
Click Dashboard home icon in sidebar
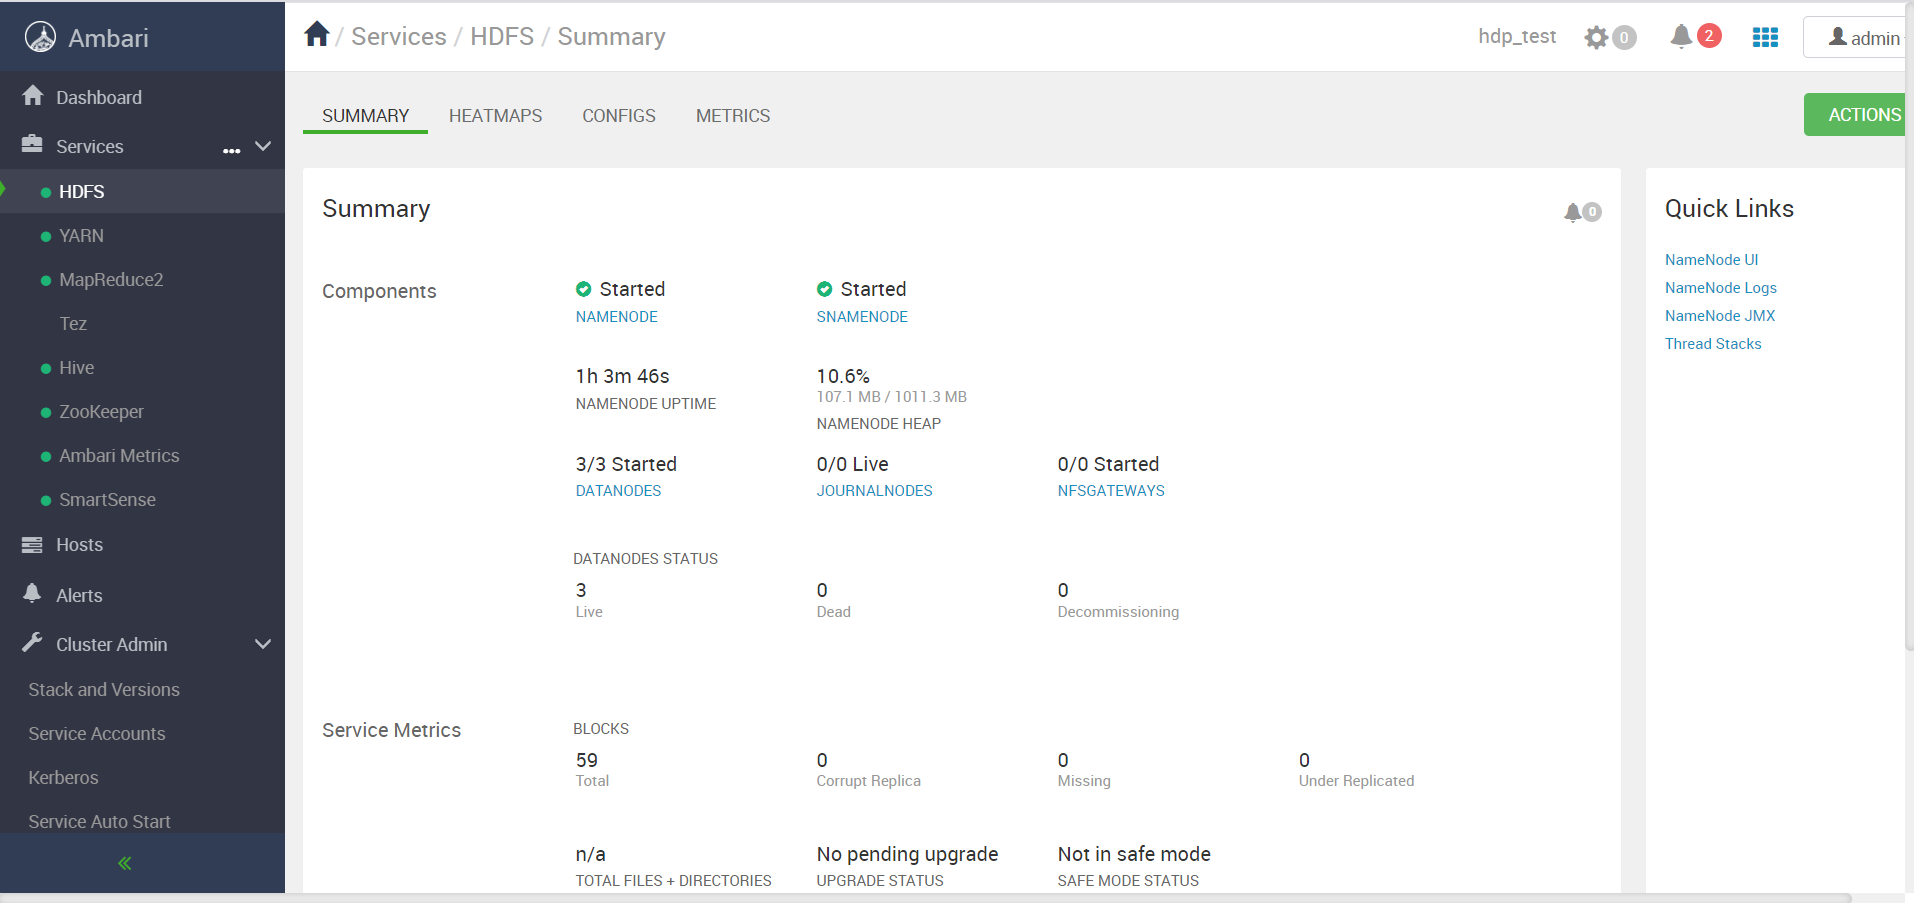33,95
